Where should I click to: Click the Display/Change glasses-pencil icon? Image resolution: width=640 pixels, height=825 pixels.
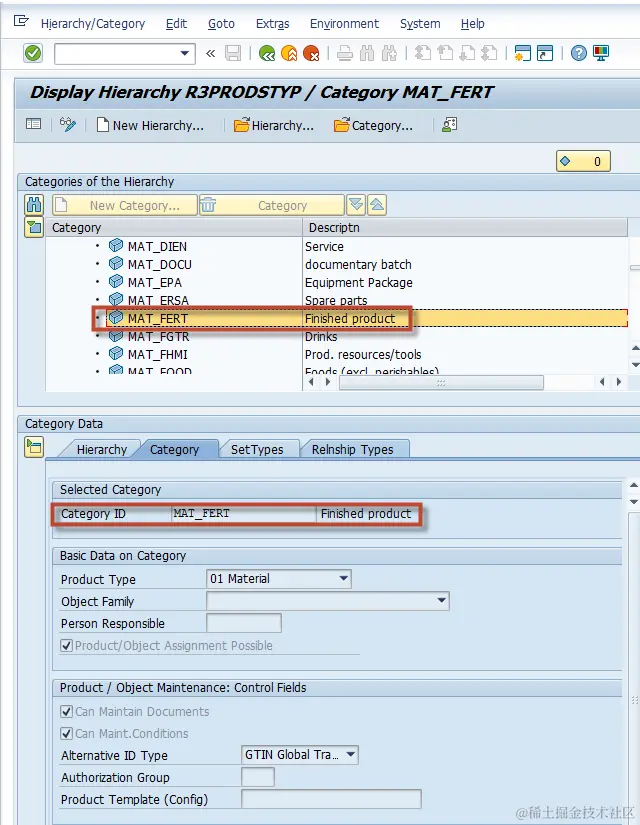point(68,125)
